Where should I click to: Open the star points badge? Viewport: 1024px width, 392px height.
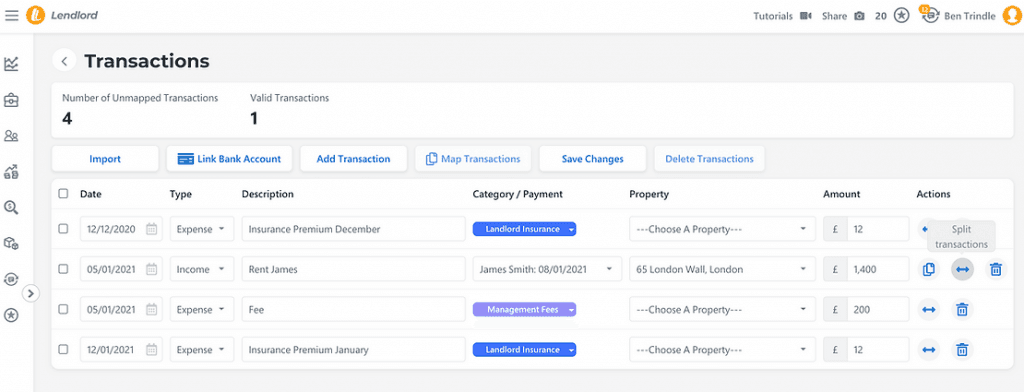pos(901,16)
